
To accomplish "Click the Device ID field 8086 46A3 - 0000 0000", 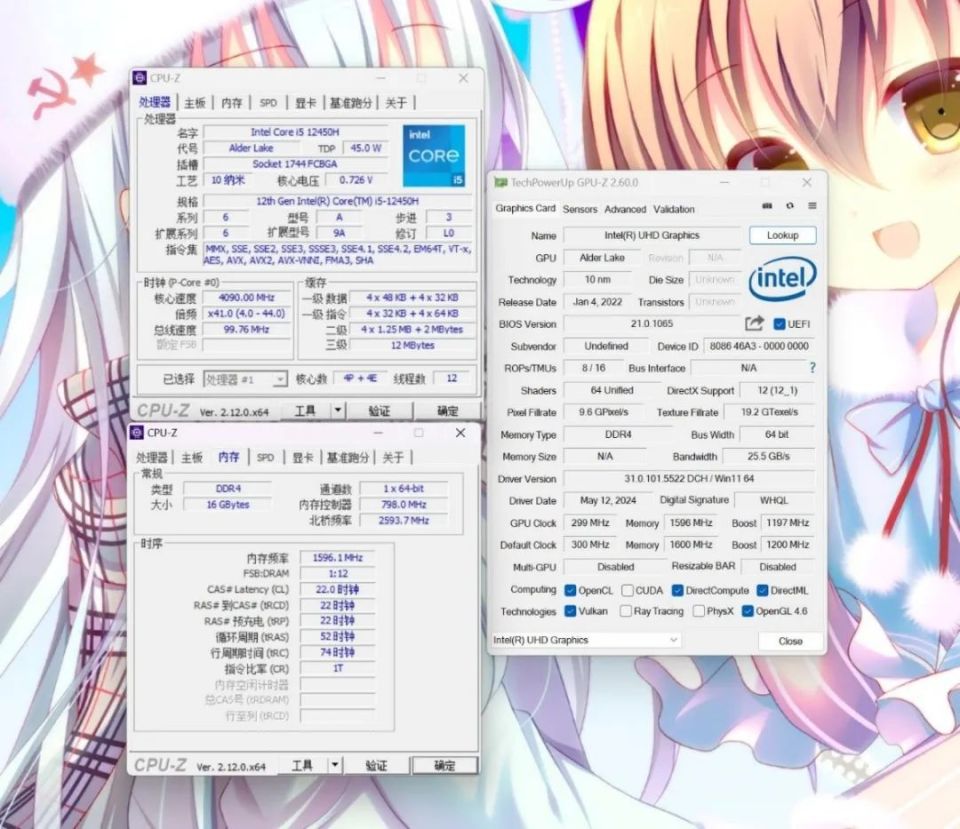I will tap(759, 346).
